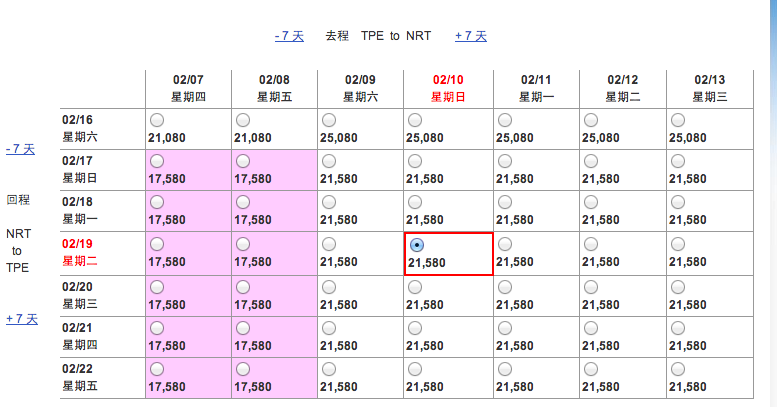Choose 02/10 depart with 02/17 return
This screenshot has height=407, width=777.
pyautogui.click(x=415, y=161)
